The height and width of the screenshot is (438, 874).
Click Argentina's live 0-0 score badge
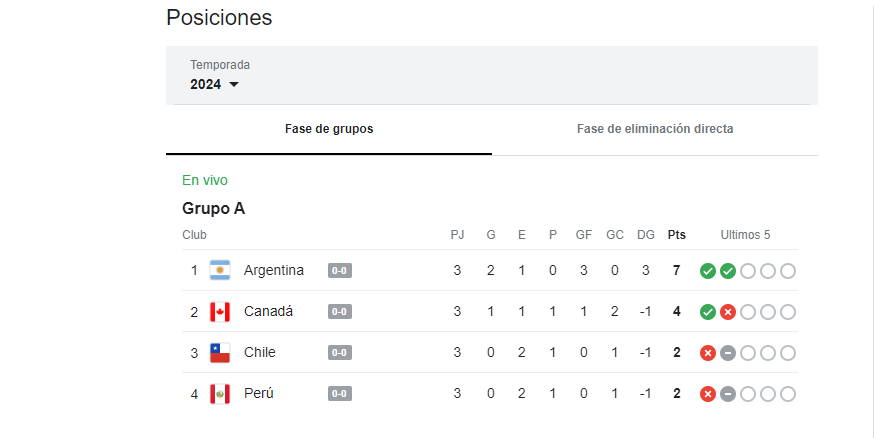tap(340, 271)
